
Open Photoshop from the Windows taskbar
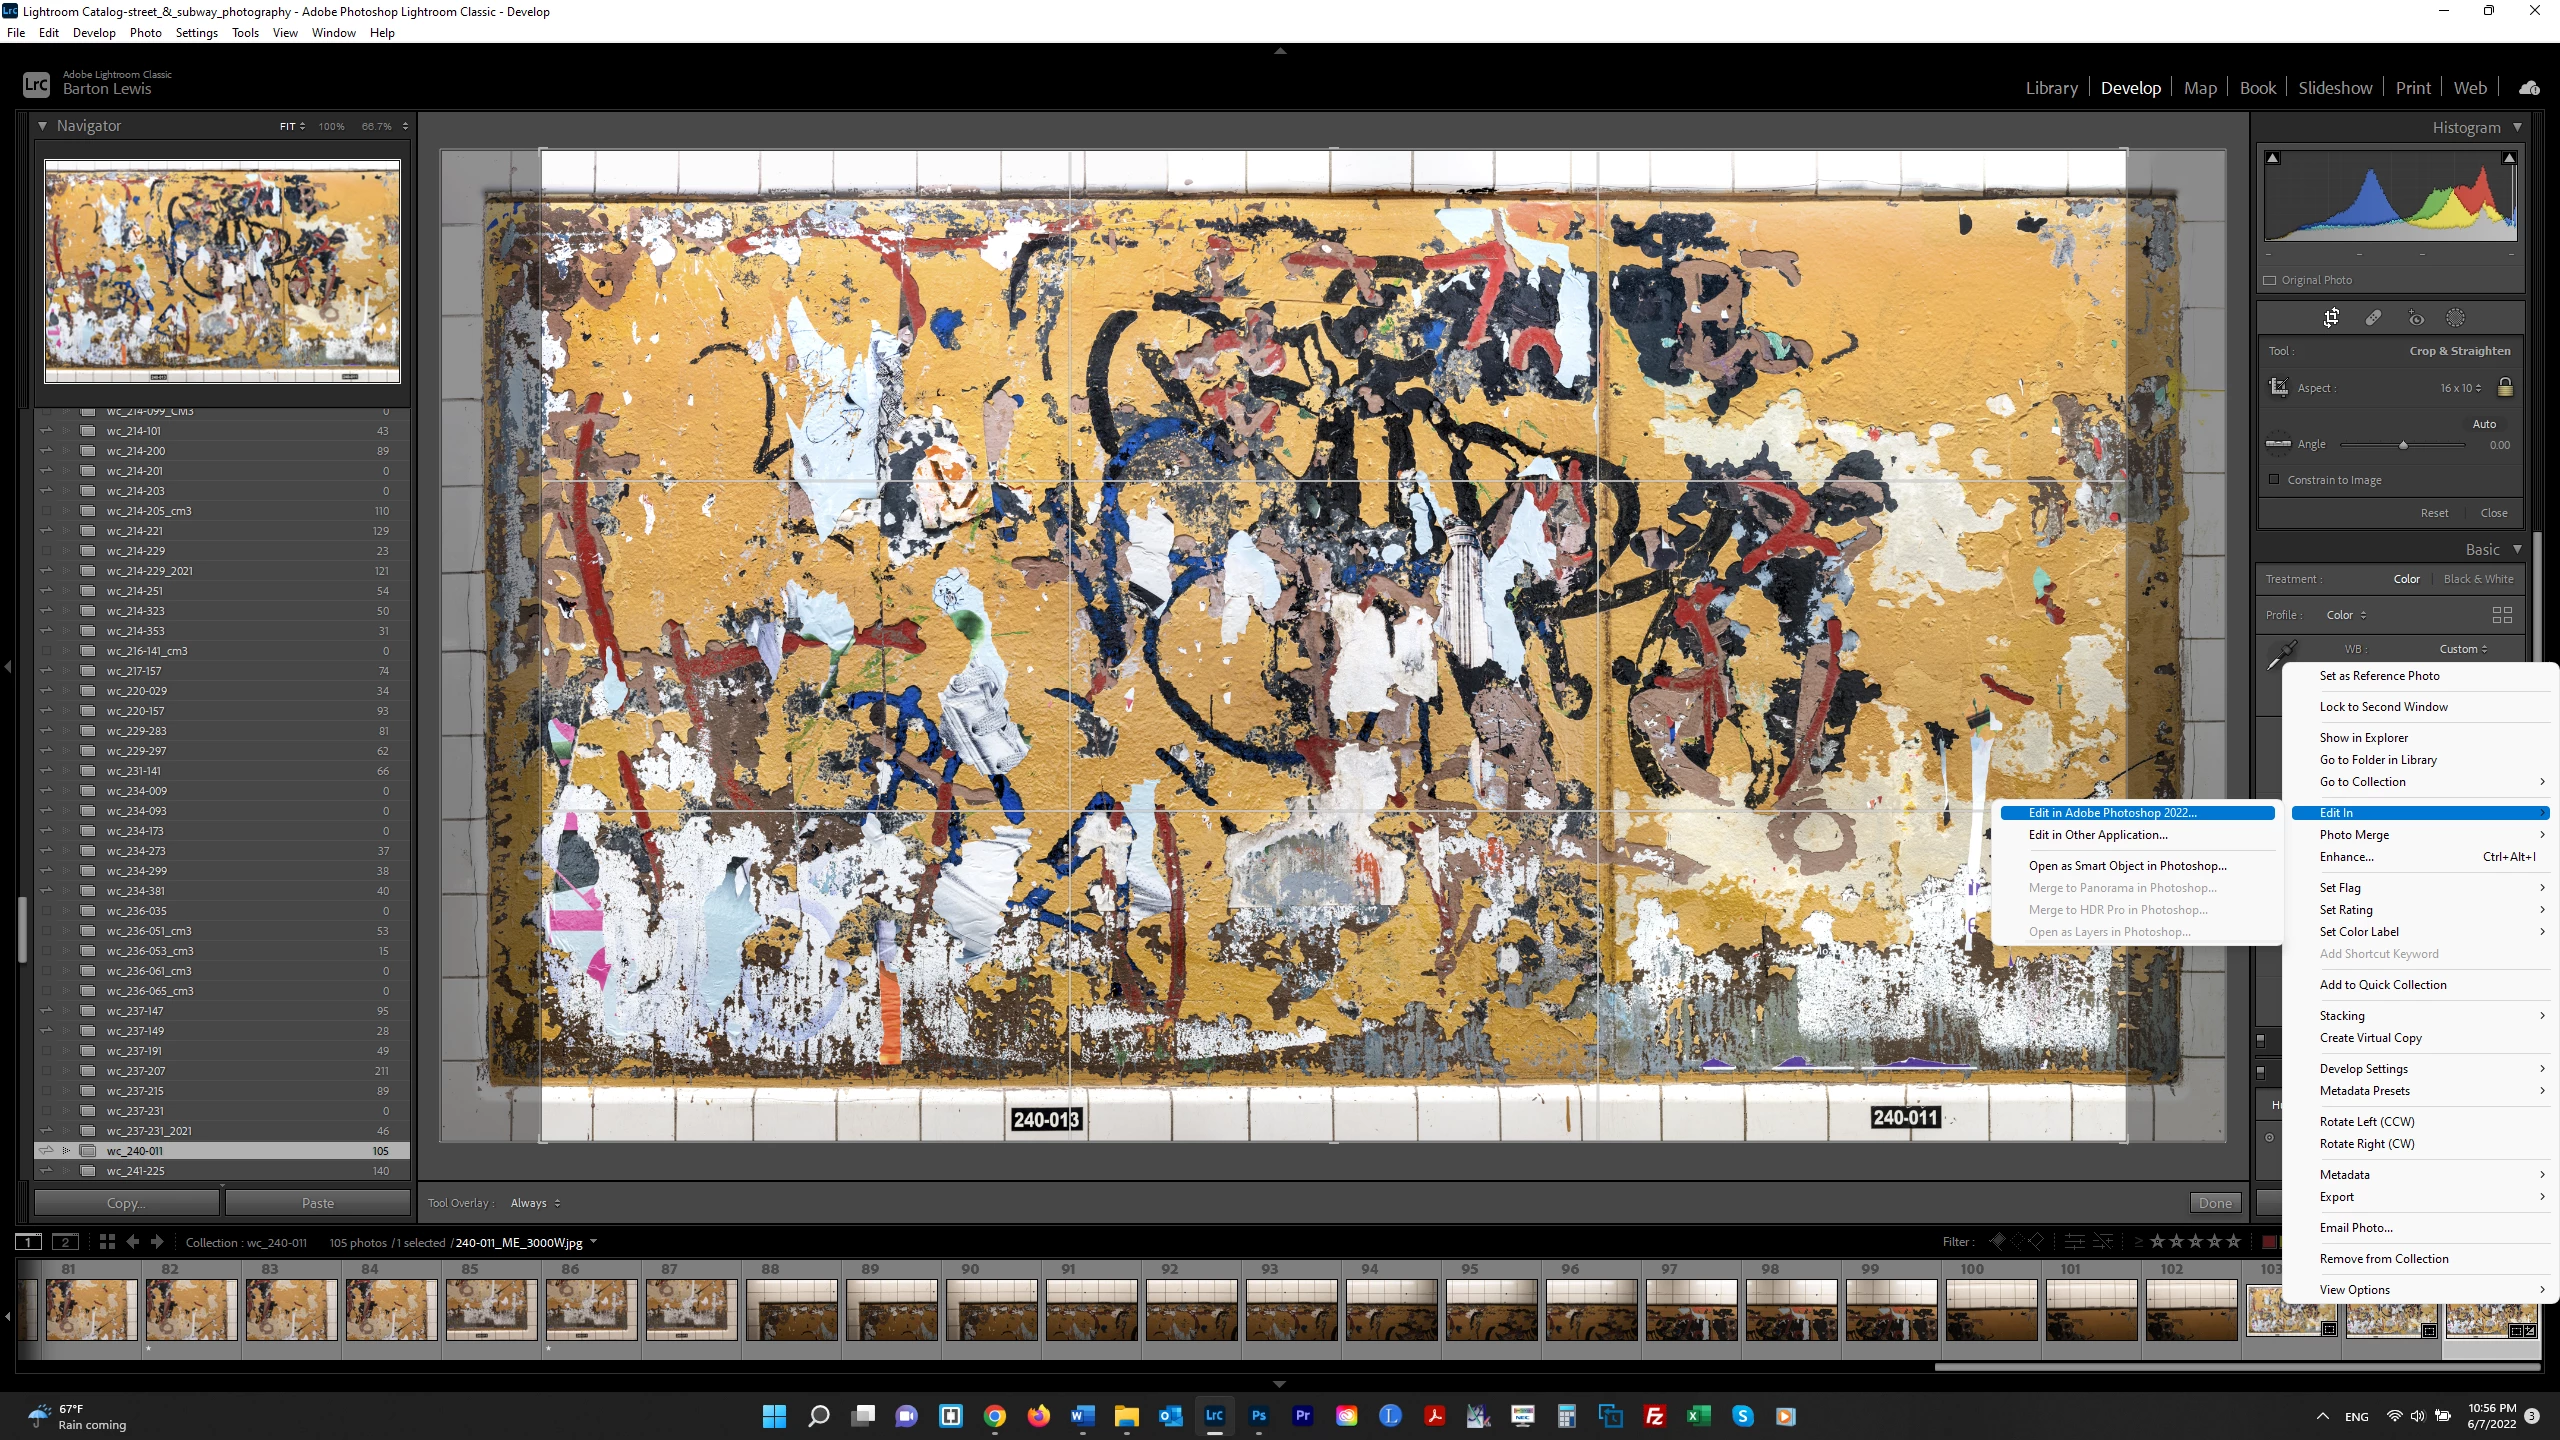(1258, 1416)
